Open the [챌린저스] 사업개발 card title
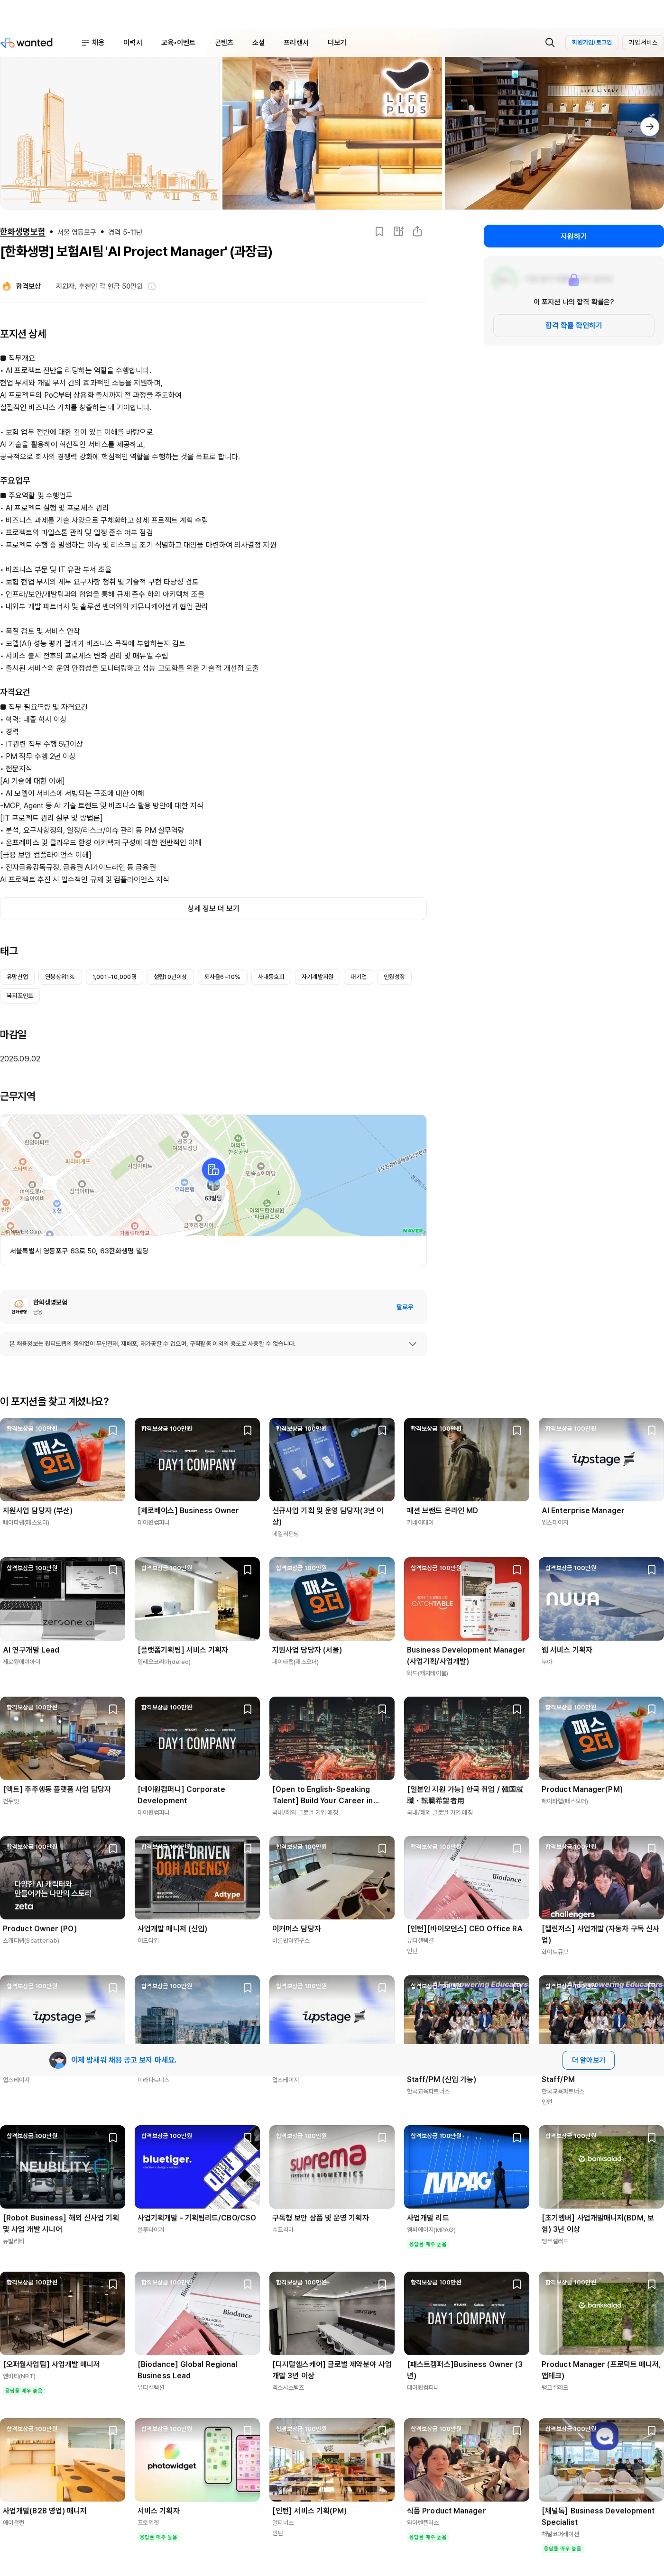This screenshot has height=2576, width=664. (x=600, y=1934)
